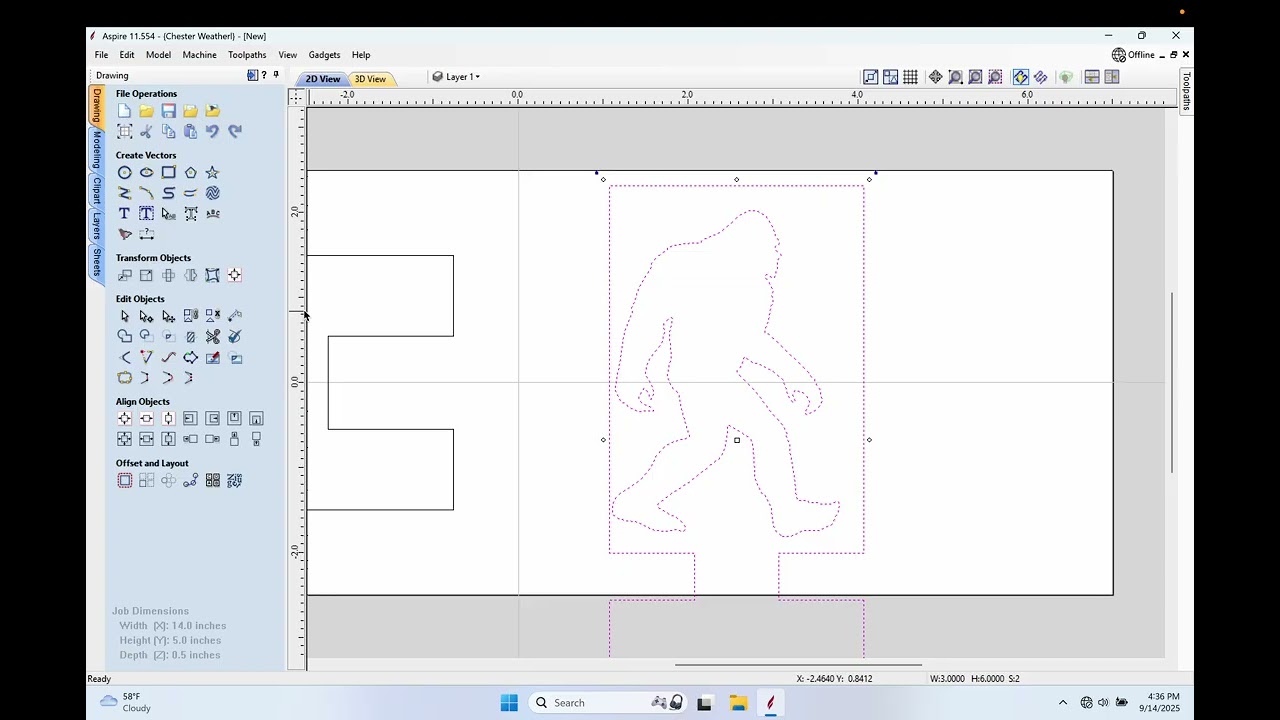The image size is (1280, 720).
Task: Select the Selection arrow tool
Action: 124,316
